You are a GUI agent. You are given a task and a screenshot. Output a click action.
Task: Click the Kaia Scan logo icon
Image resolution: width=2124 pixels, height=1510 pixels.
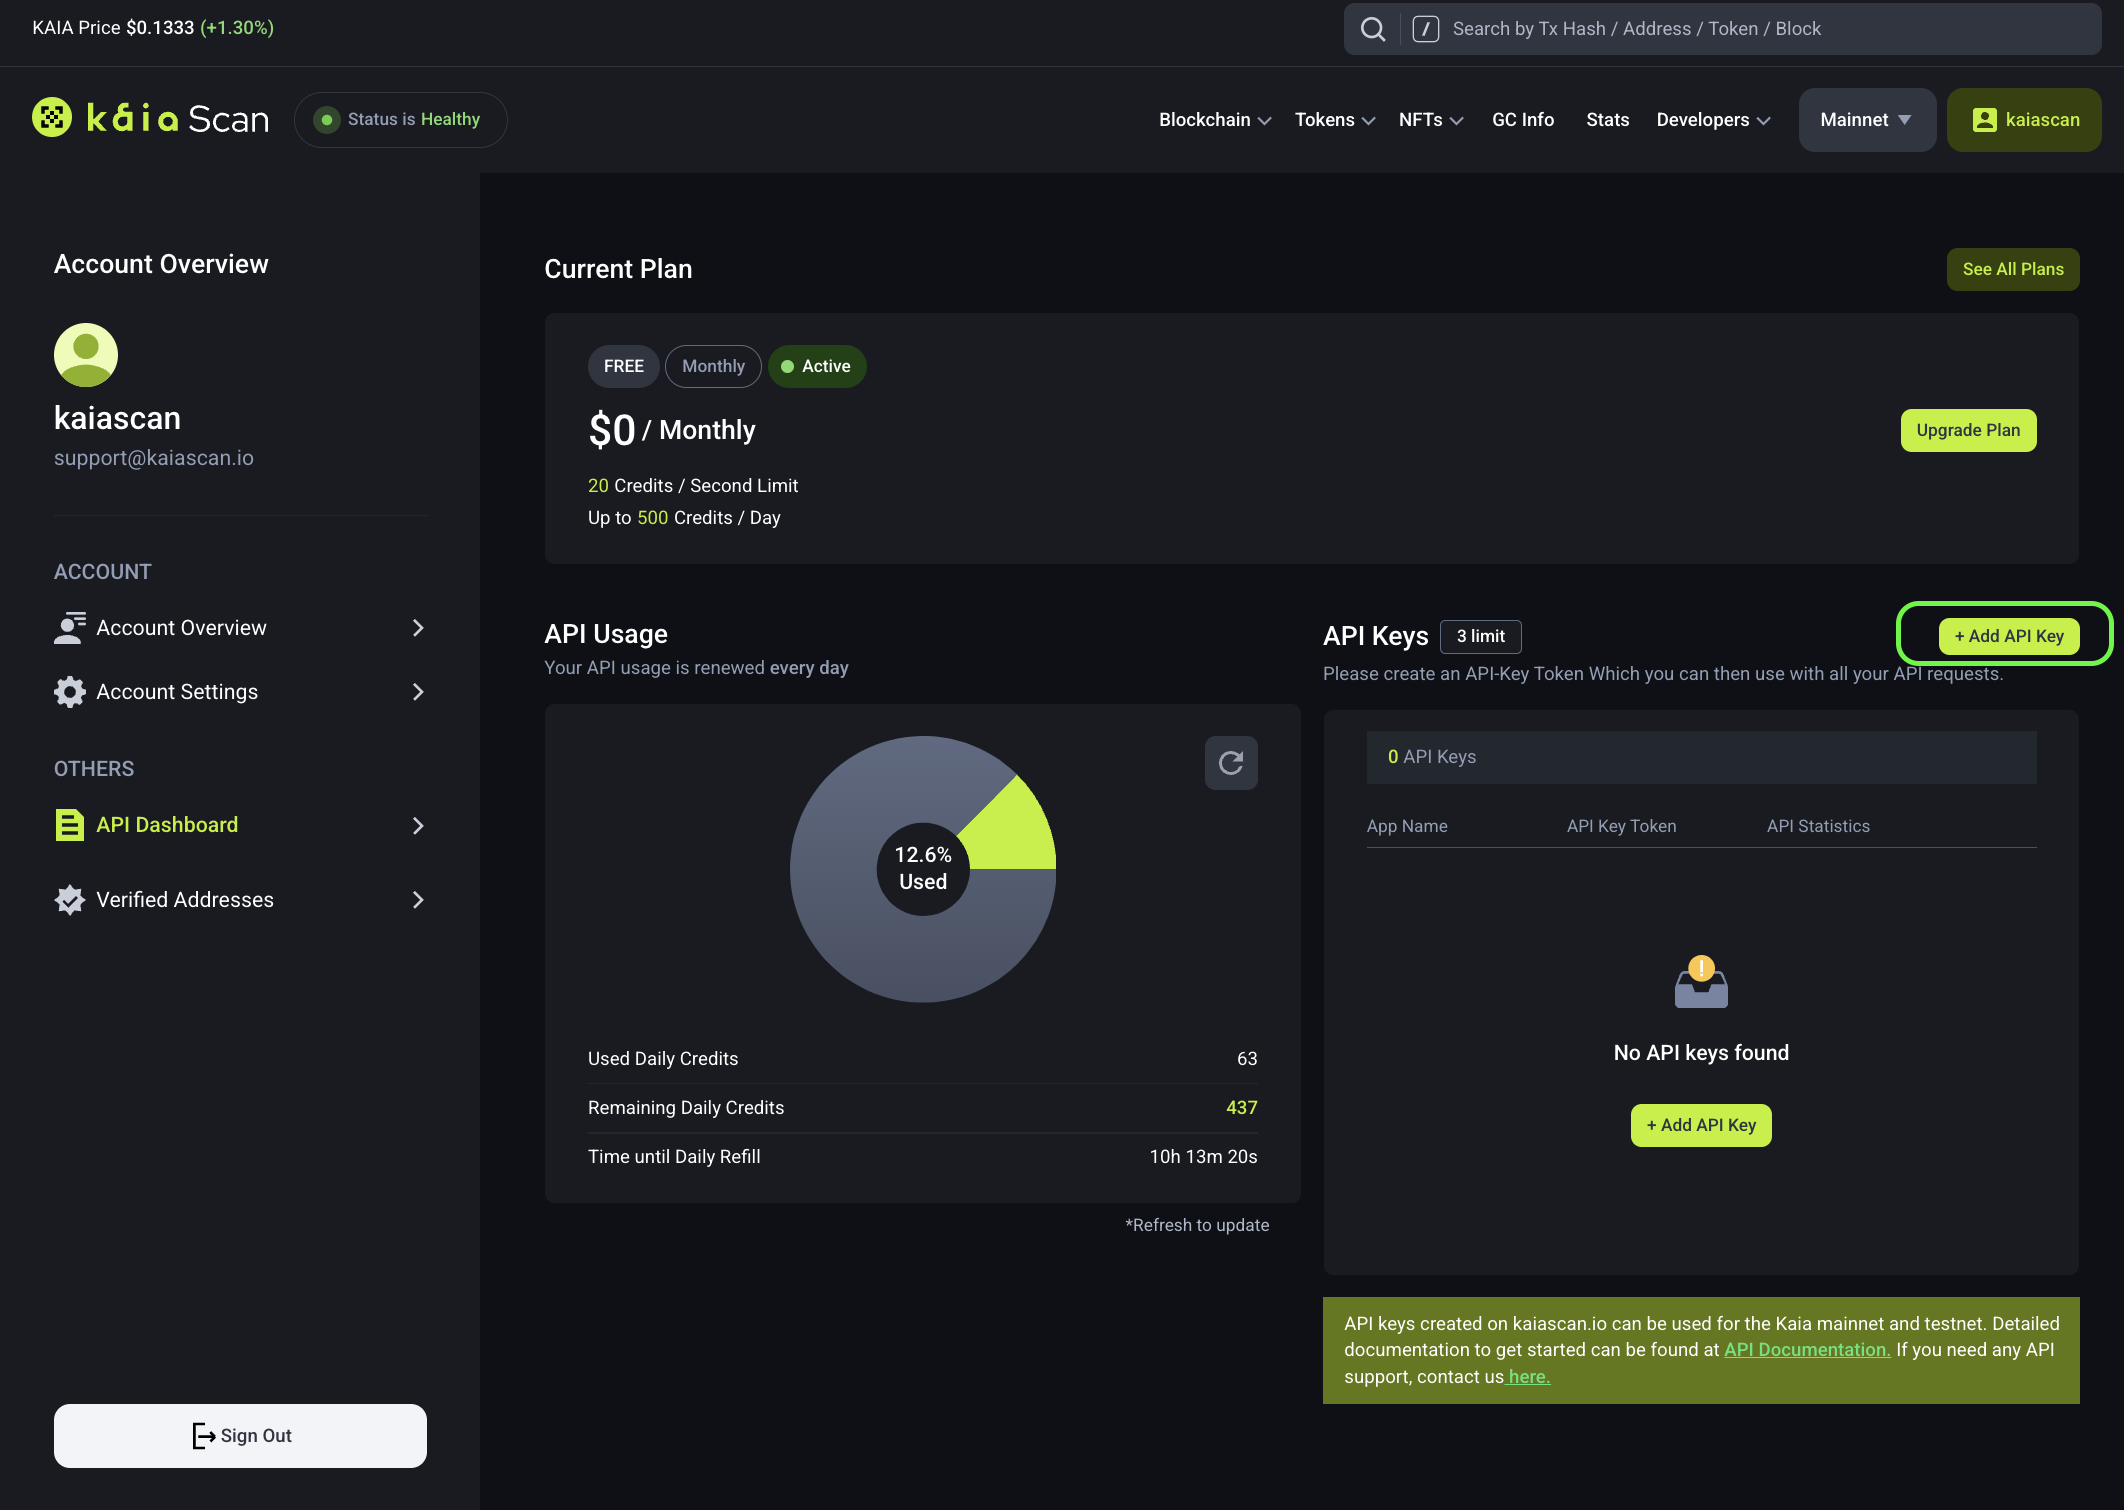tap(47, 118)
